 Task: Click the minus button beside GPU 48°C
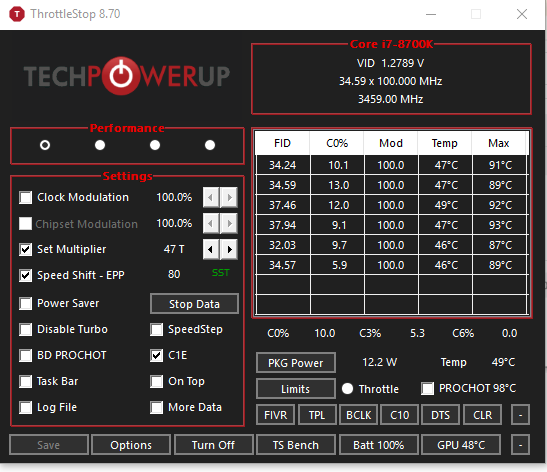click(520, 445)
